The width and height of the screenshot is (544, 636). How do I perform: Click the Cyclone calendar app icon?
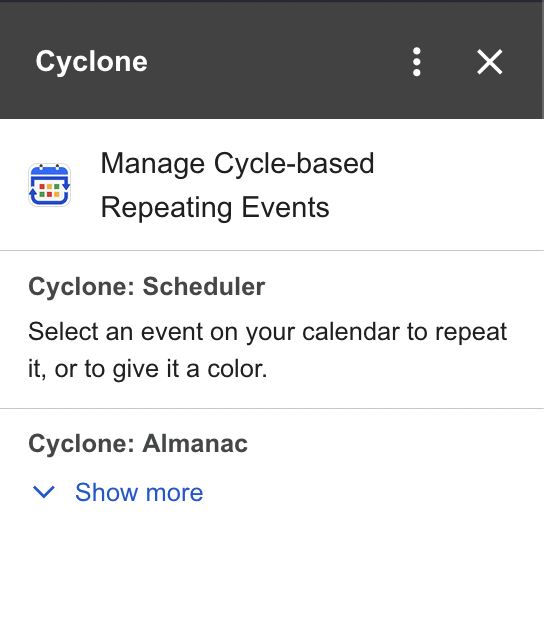pos(49,185)
